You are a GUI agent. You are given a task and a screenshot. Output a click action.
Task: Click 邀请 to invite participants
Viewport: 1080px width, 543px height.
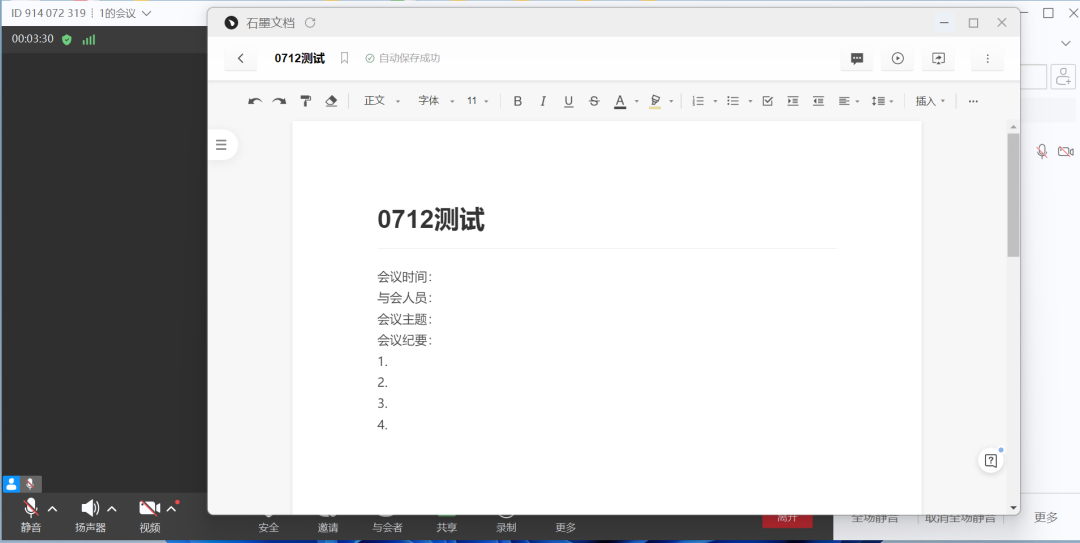[x=328, y=527]
